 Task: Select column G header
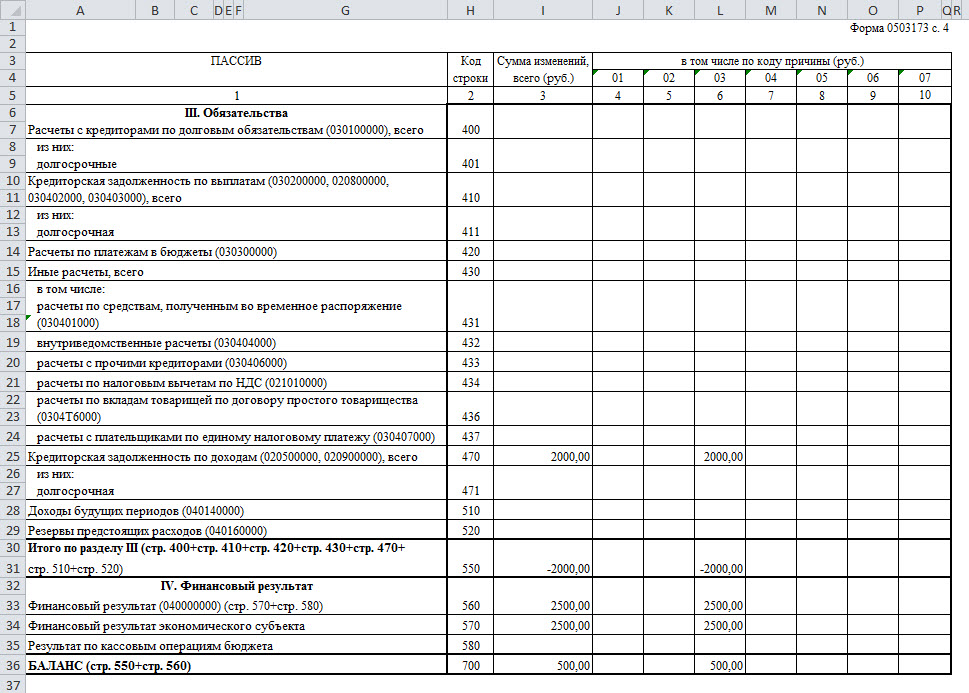point(344,10)
